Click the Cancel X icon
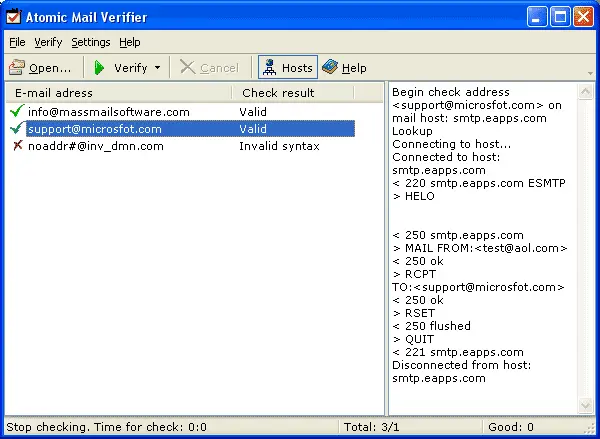 pos(187,68)
